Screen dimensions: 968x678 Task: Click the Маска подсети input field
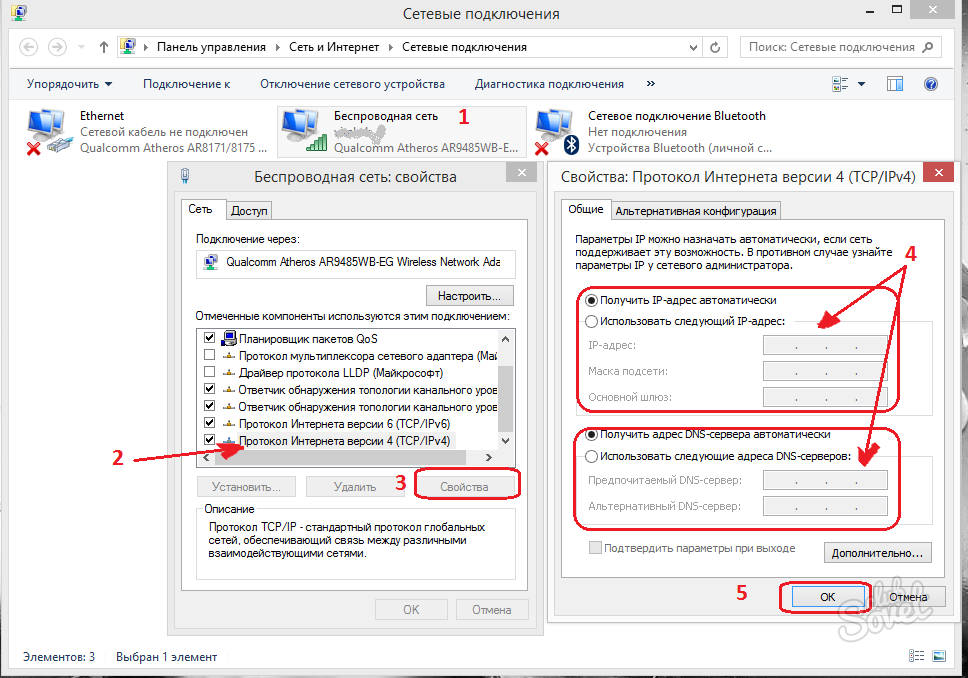825,371
